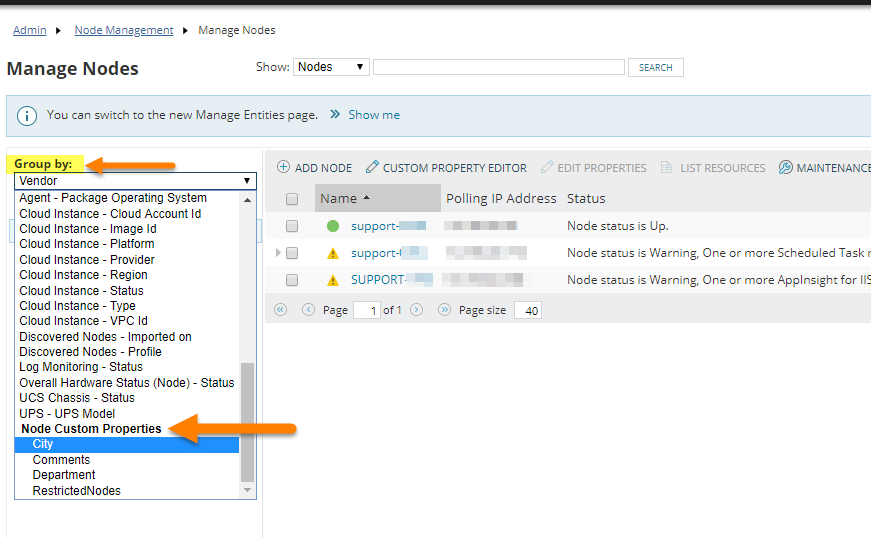Viewport: 871px width, 538px height.
Task: Check the box for SUPPORT warning node
Action: click(292, 280)
